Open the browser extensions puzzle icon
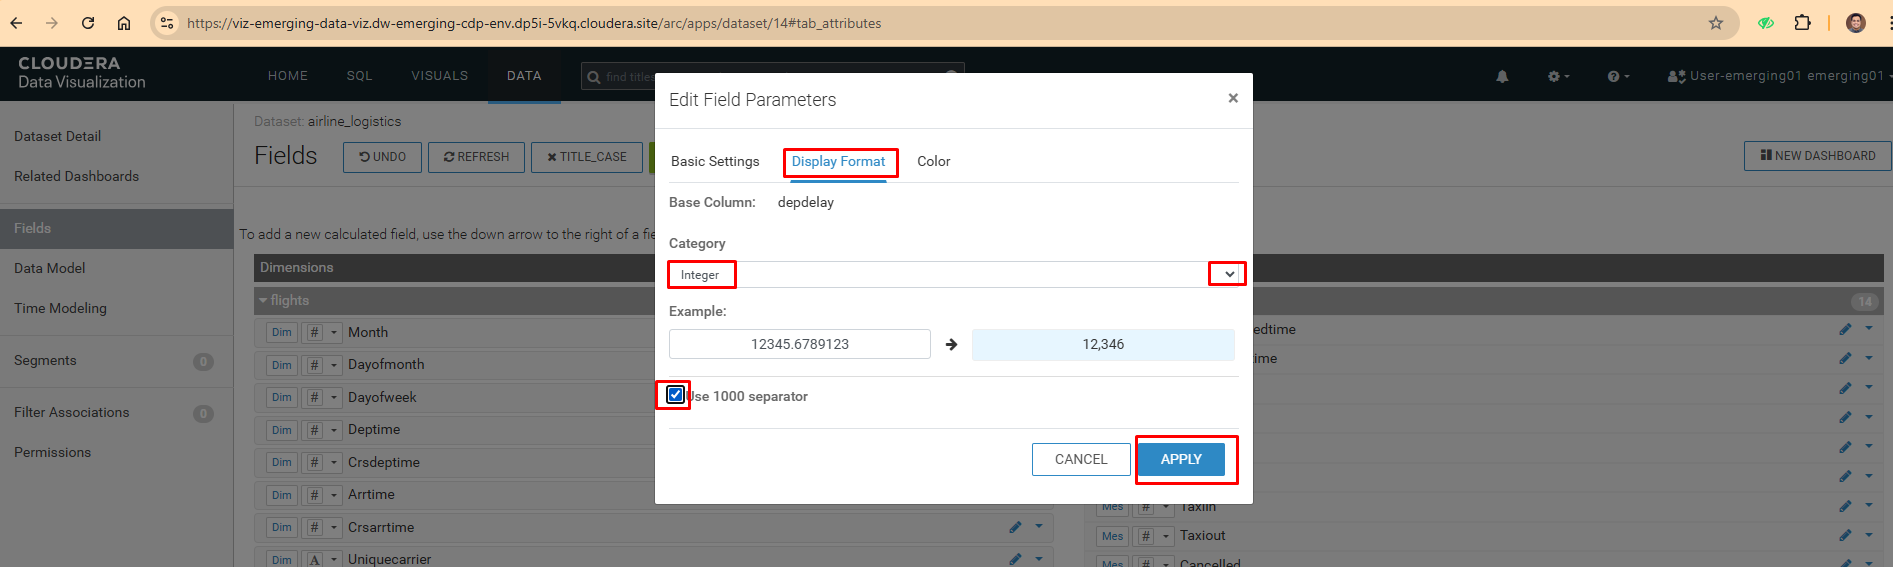Screen dimensions: 1893x567 (1803, 23)
